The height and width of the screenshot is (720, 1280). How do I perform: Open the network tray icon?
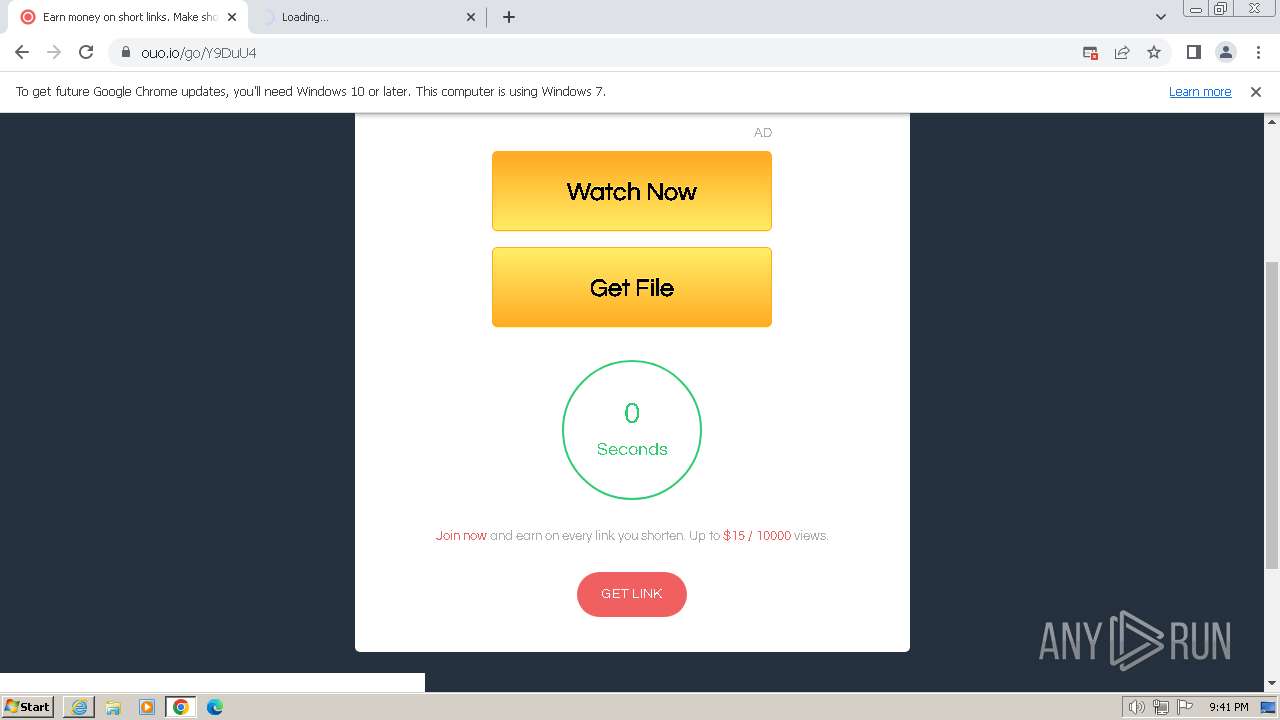(x=1161, y=707)
